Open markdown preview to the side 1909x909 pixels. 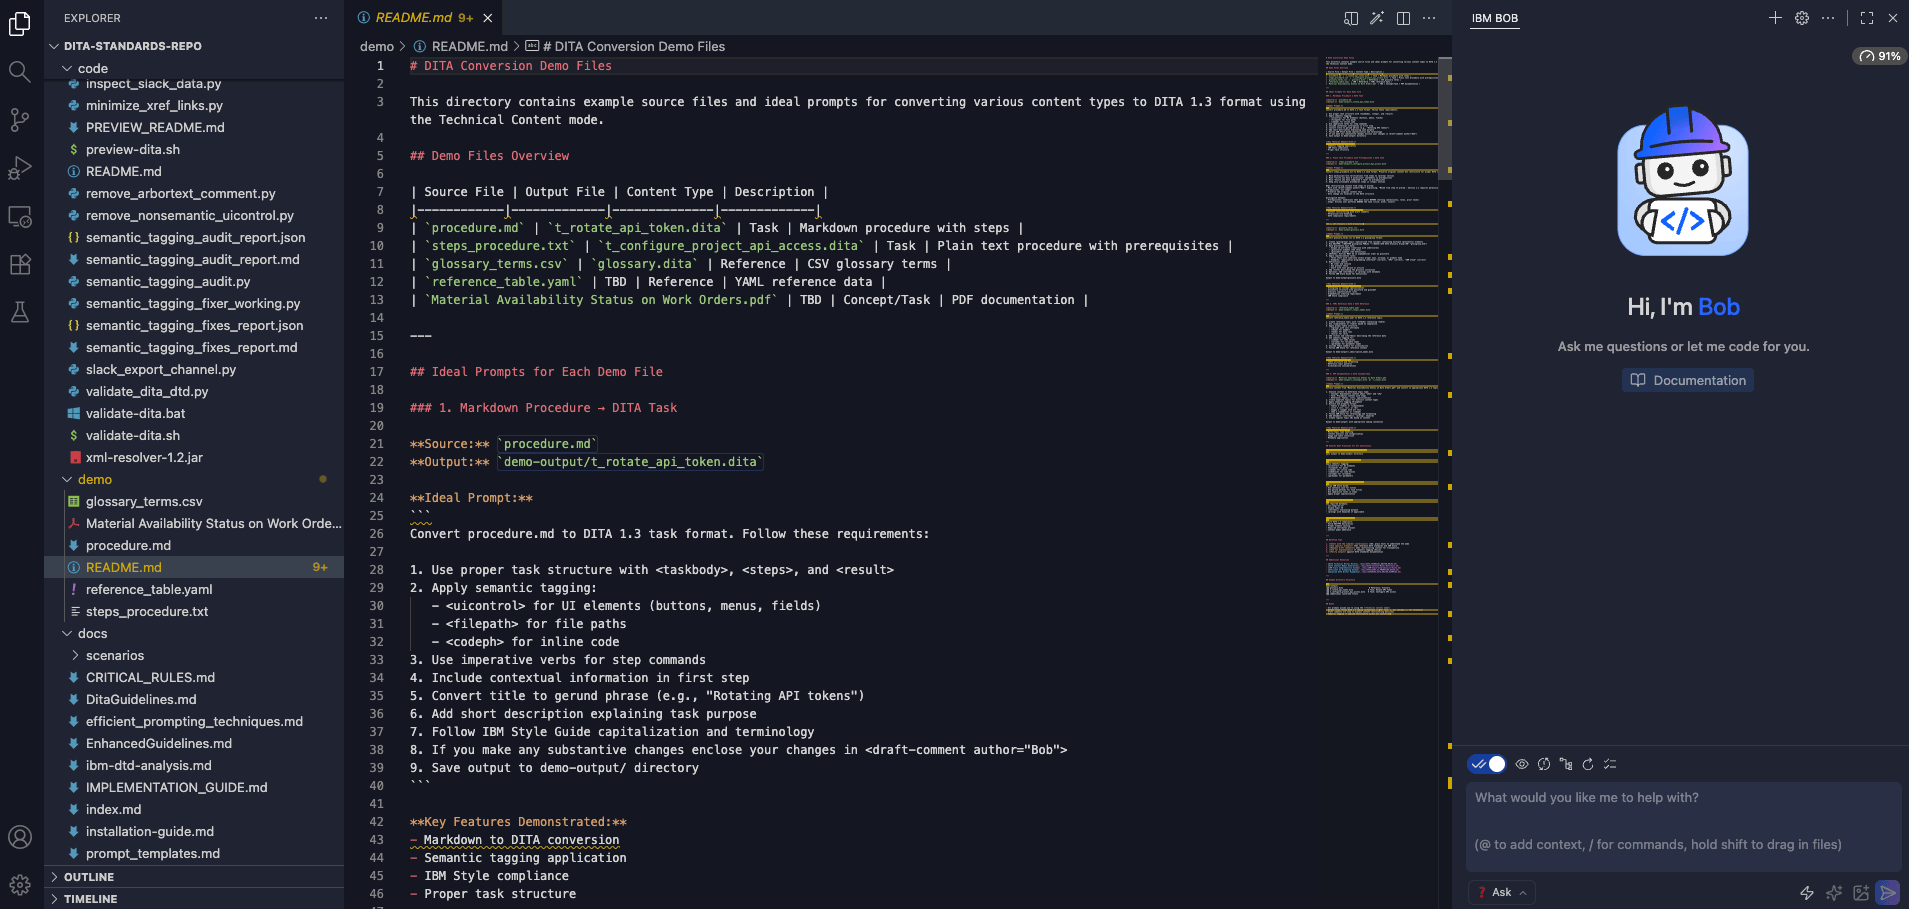coord(1351,18)
